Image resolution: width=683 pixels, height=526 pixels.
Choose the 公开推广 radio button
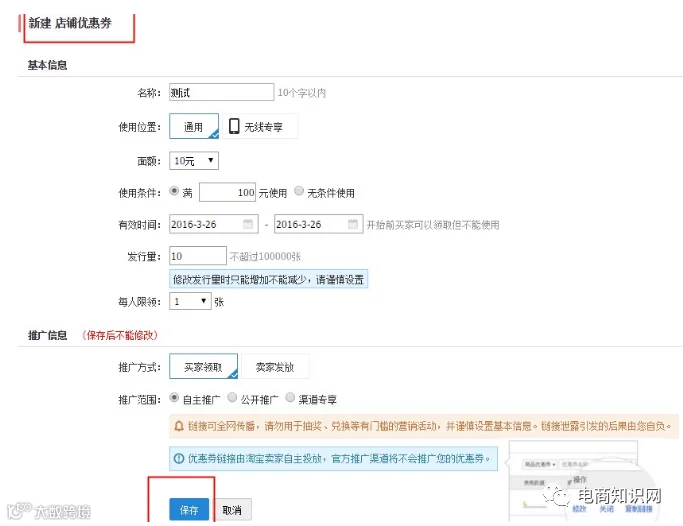[x=232, y=397]
